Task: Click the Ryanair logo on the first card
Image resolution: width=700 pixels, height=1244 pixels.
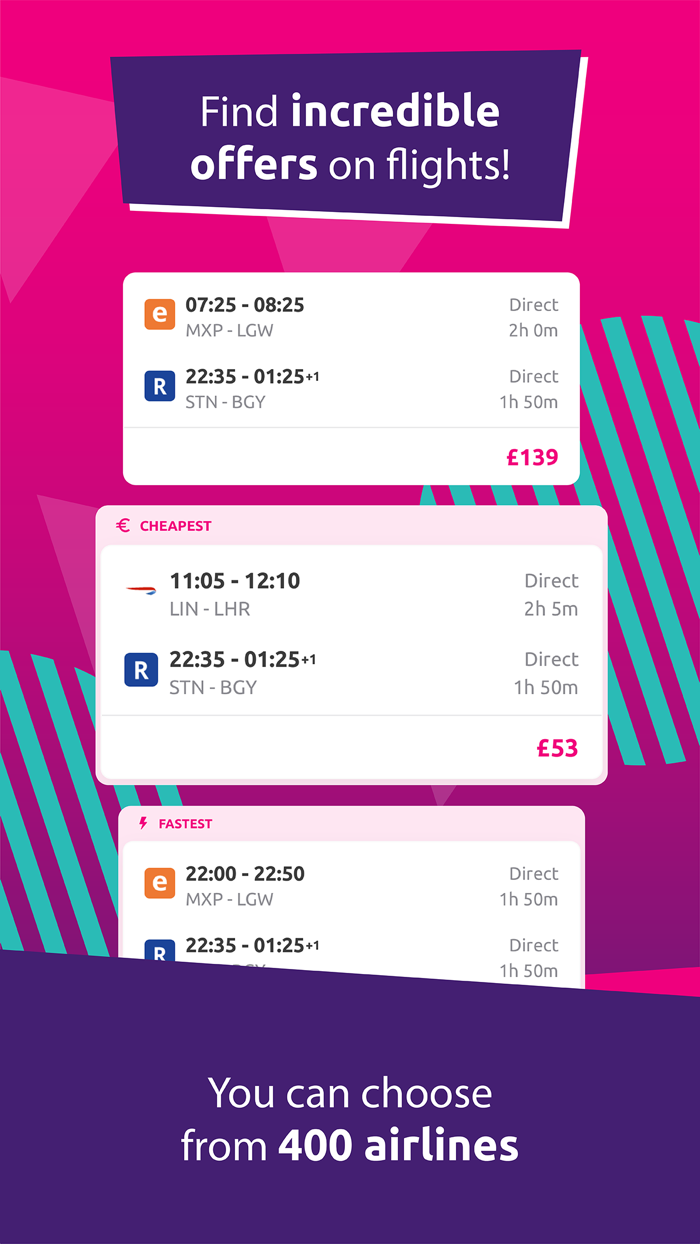Action: (159, 386)
